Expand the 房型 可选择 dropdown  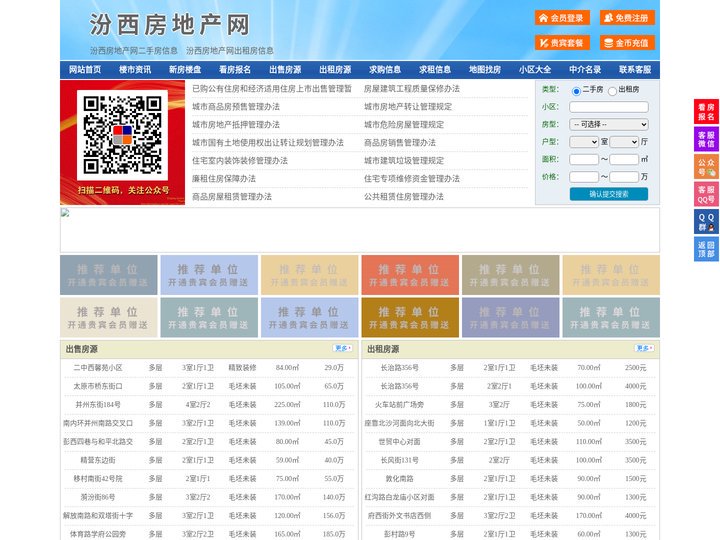point(609,124)
